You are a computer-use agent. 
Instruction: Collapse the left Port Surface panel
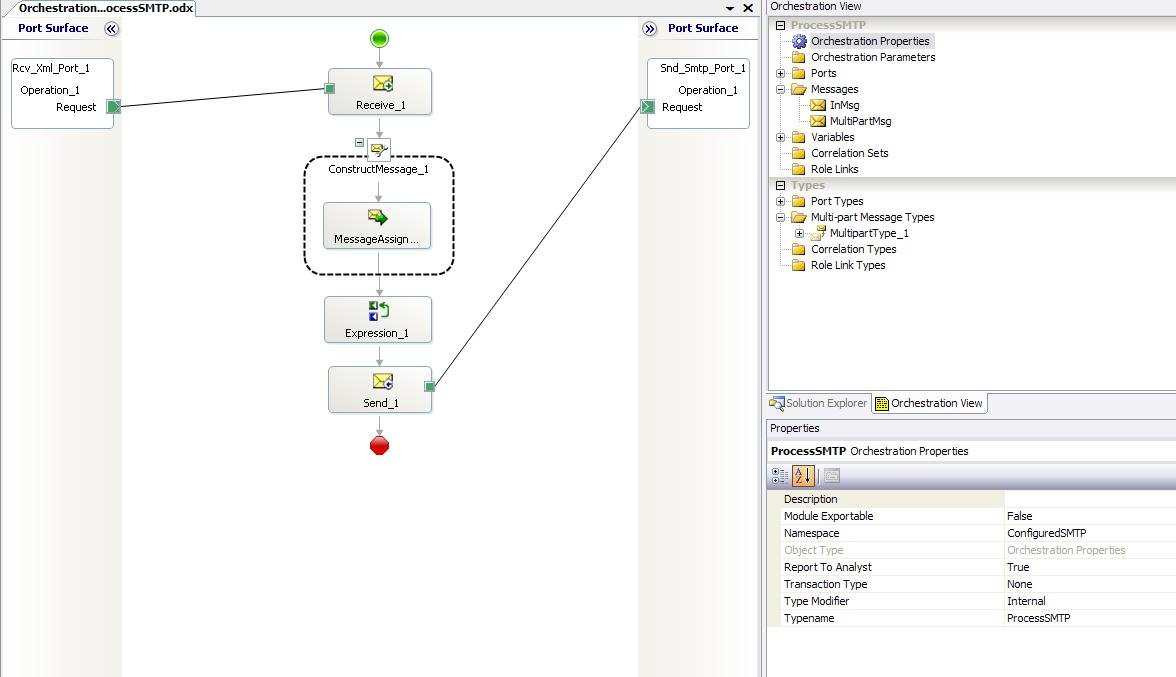[111, 28]
